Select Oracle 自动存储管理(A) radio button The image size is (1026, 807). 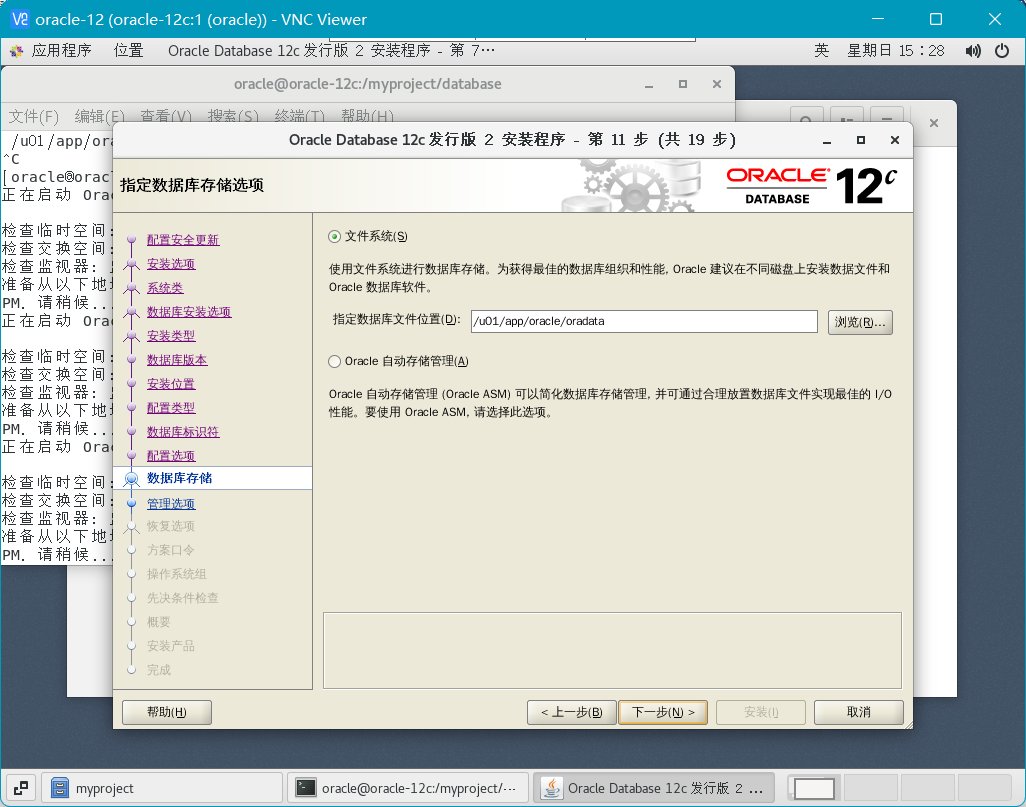(334, 361)
